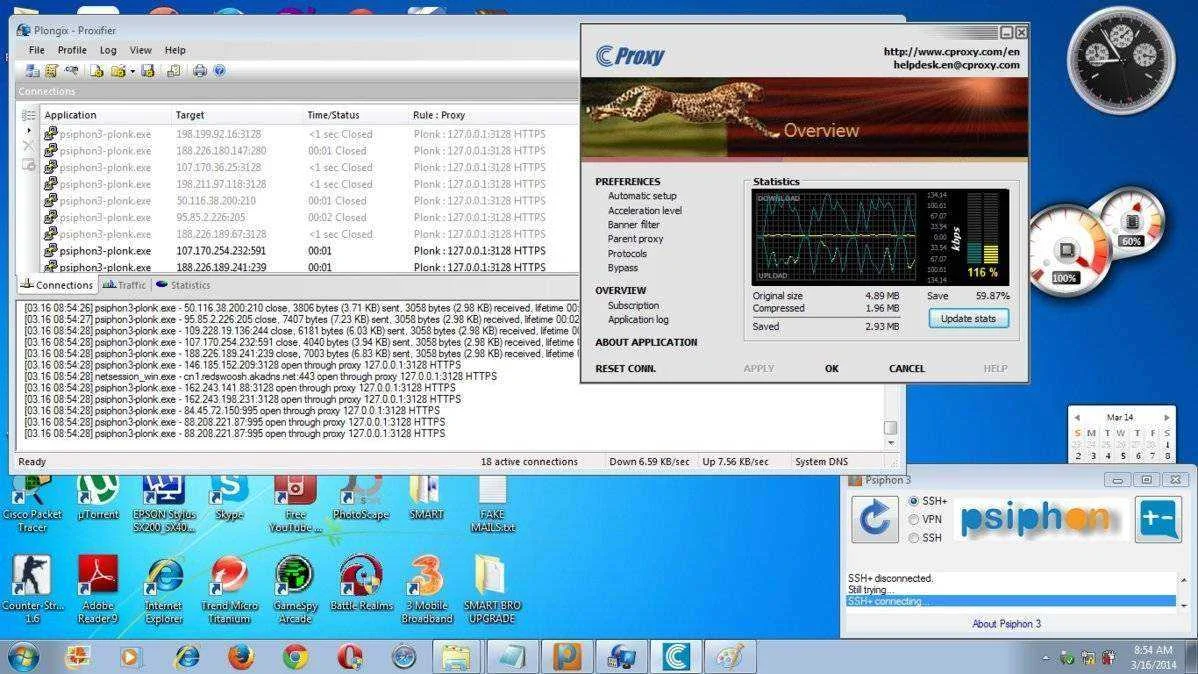Select connection row targeting 198.199.92.16:3128
Screen dimensions: 1198x674
[309, 134]
